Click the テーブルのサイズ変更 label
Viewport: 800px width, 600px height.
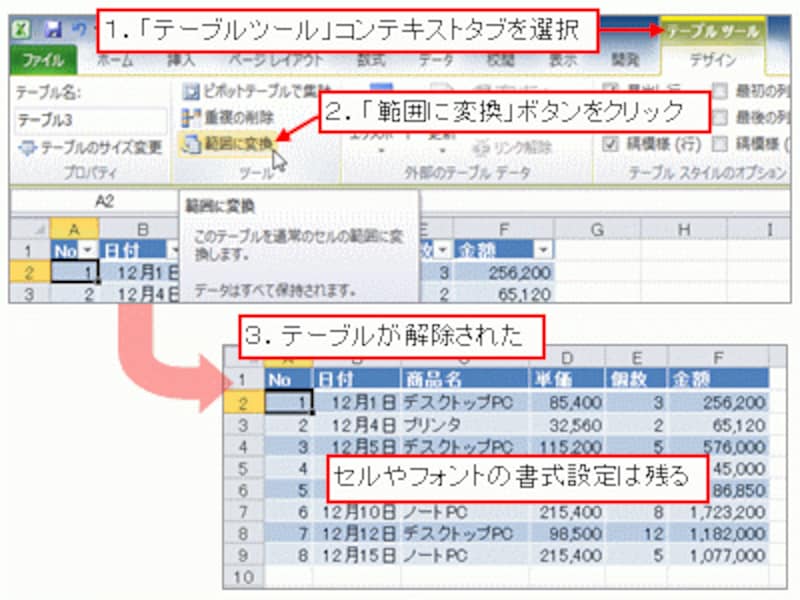pyautogui.click(x=101, y=148)
